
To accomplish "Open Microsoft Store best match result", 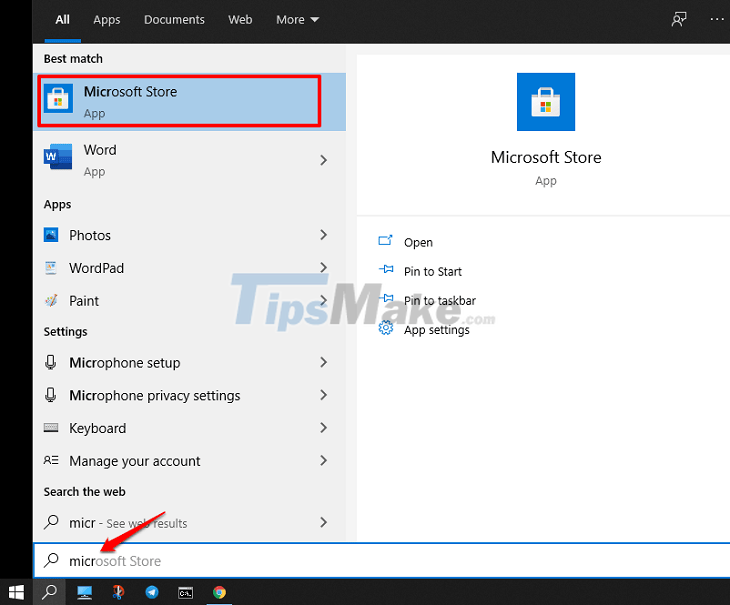I will pyautogui.click(x=189, y=101).
